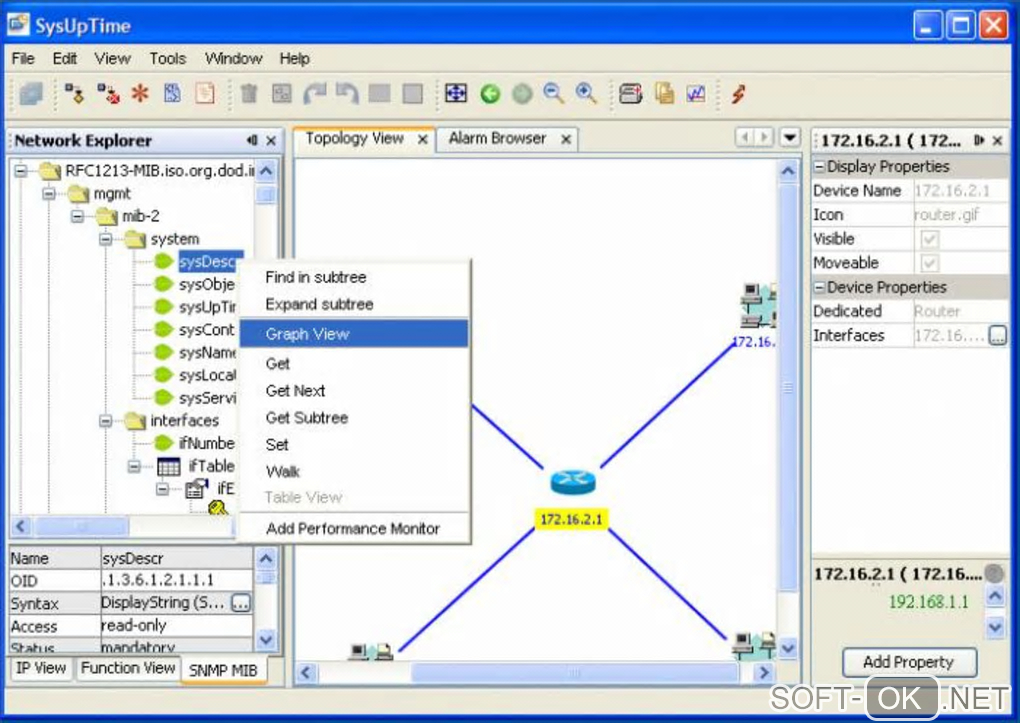Image resolution: width=1020 pixels, height=723 pixels.
Task: Click the bottom-left computer node icon
Action: 371,651
